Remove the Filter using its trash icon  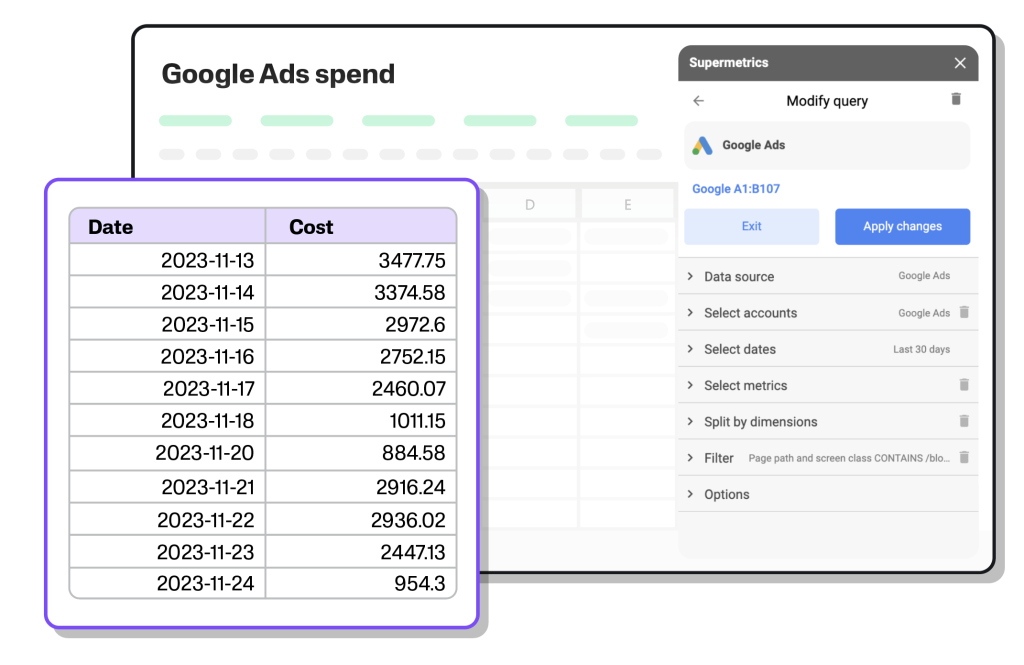[964, 457]
